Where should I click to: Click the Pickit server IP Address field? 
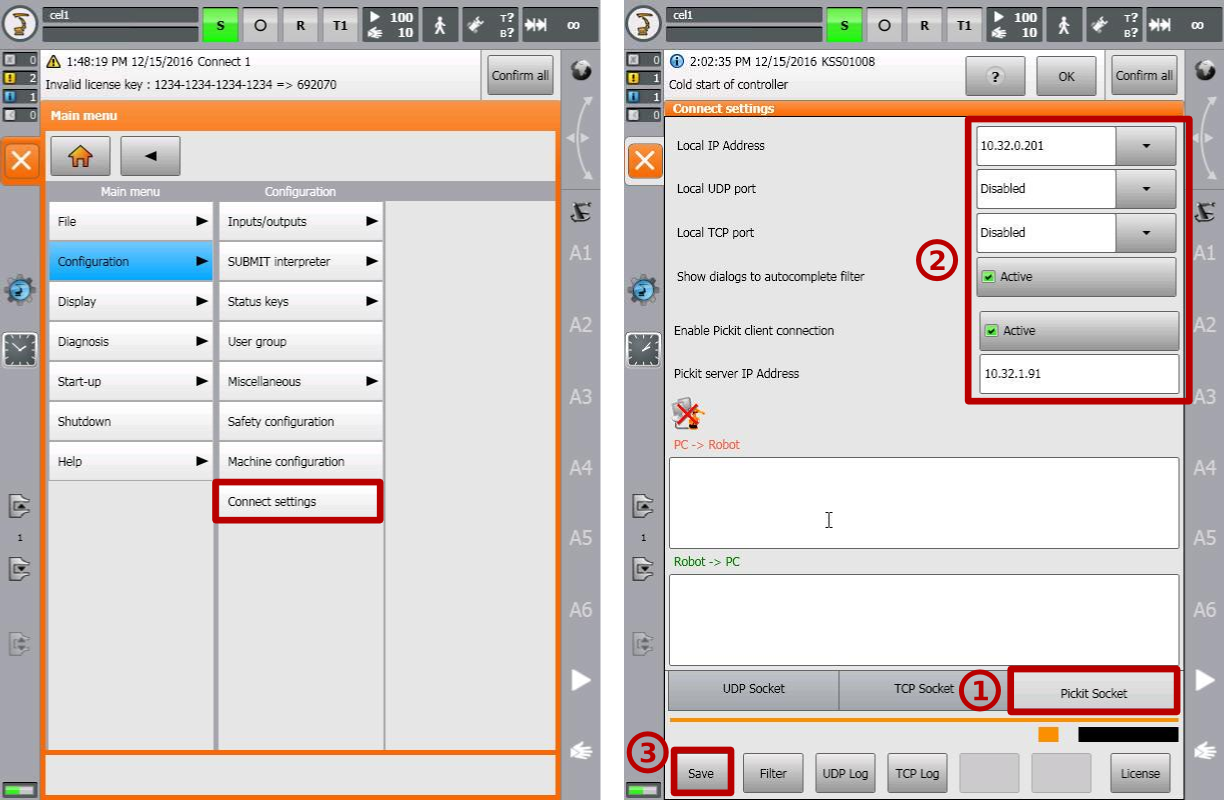coord(1078,374)
